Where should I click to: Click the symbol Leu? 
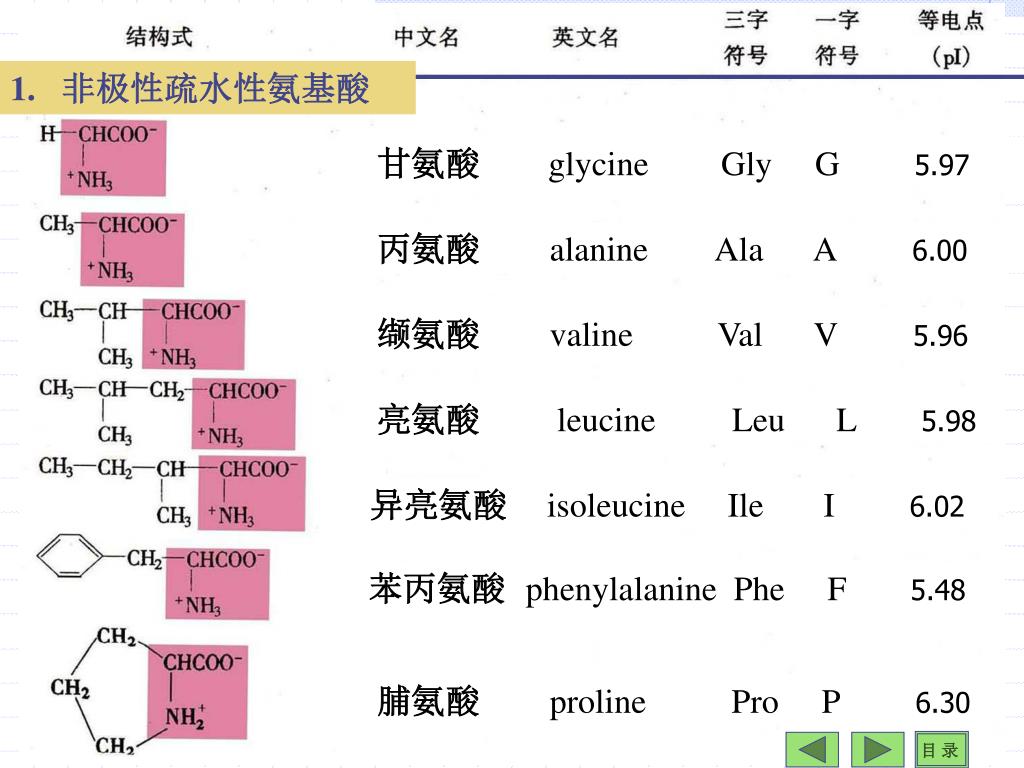point(758,421)
